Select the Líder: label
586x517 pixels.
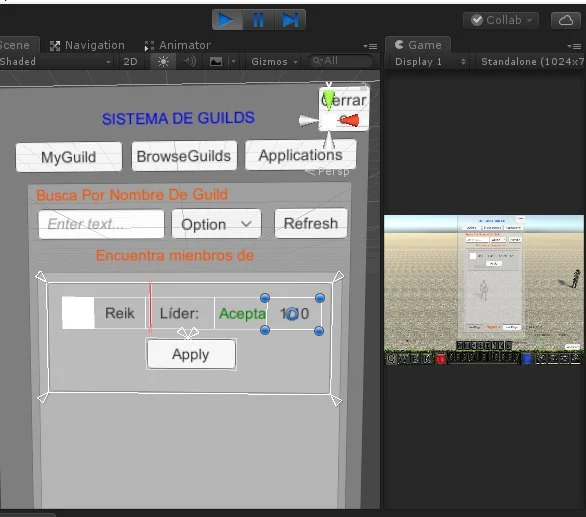179,313
